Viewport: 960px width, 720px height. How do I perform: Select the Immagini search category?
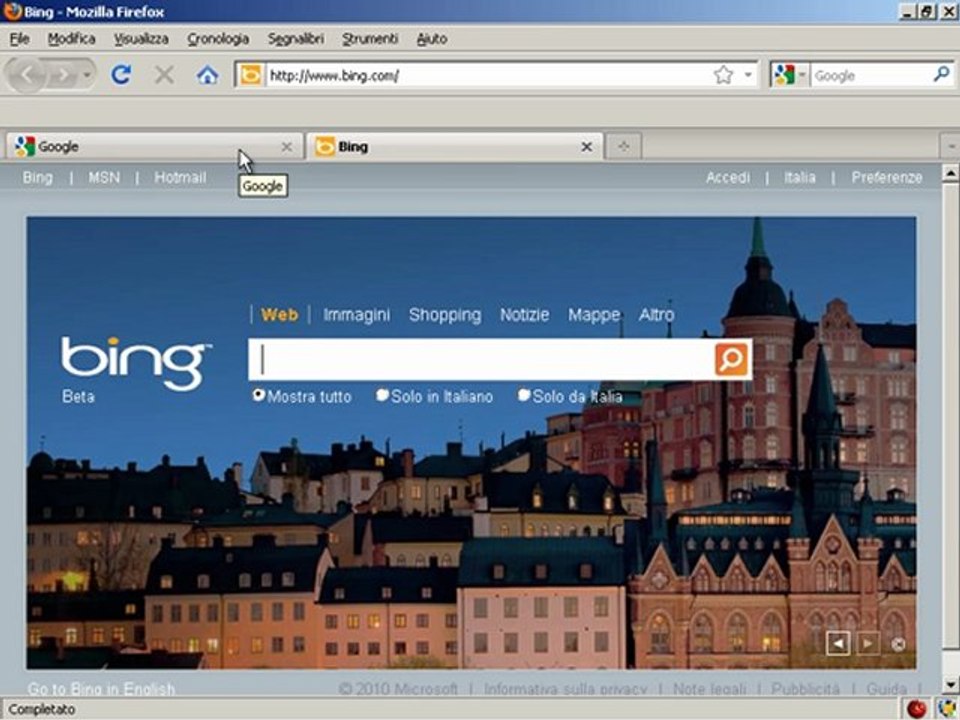pyautogui.click(x=356, y=315)
